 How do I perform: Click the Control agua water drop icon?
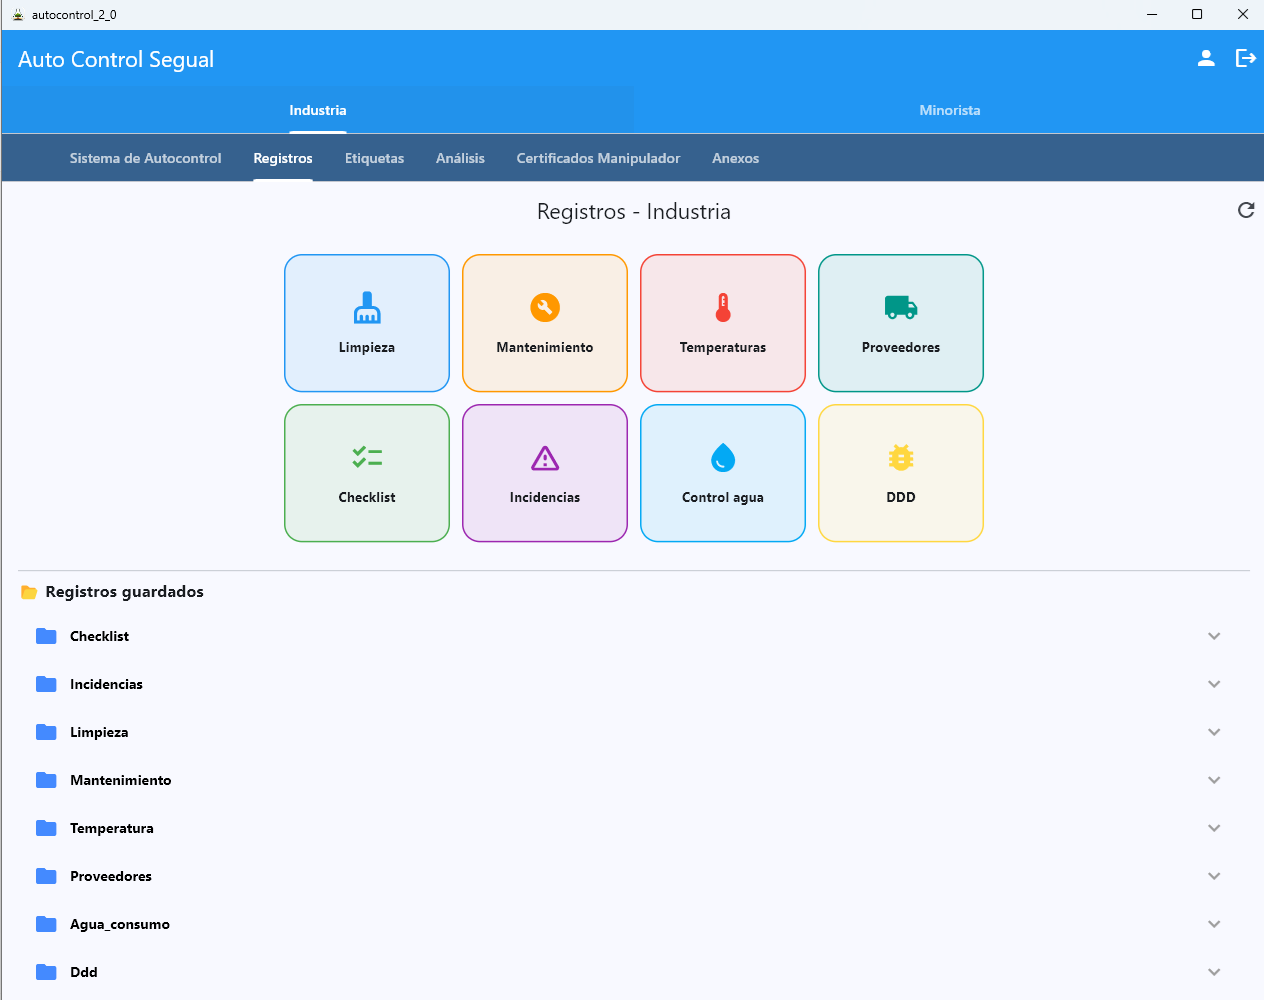[723, 457]
